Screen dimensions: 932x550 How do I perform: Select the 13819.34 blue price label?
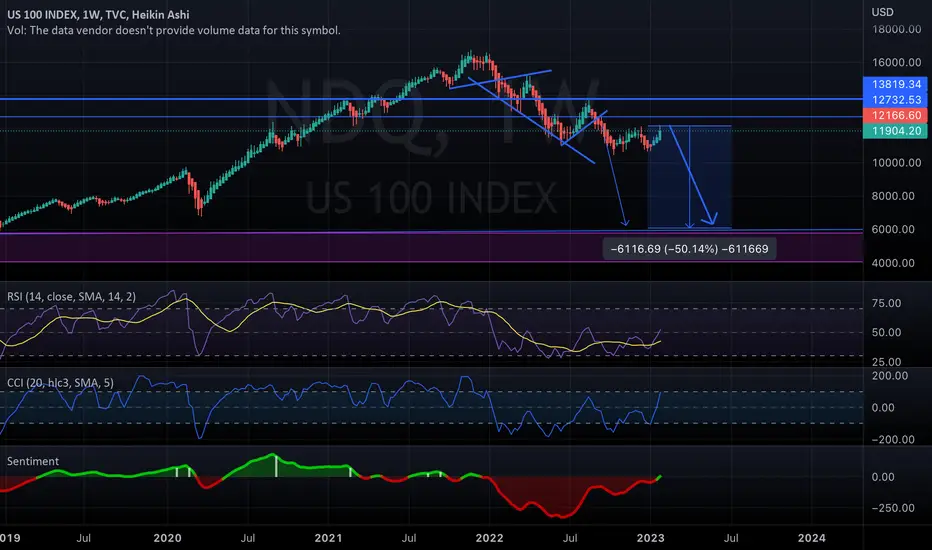coord(895,84)
